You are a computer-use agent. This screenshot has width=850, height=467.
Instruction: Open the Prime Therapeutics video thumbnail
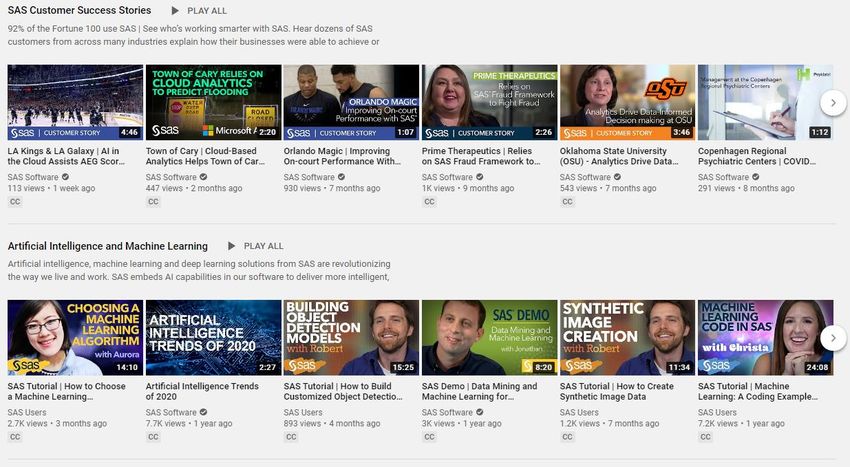[490, 103]
